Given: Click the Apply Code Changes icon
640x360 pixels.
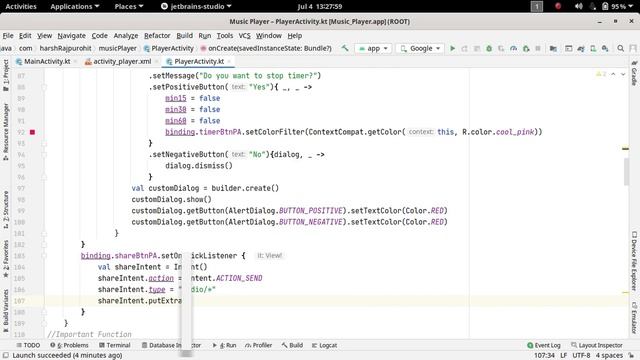Looking at the screenshot, I should [x=477, y=48].
